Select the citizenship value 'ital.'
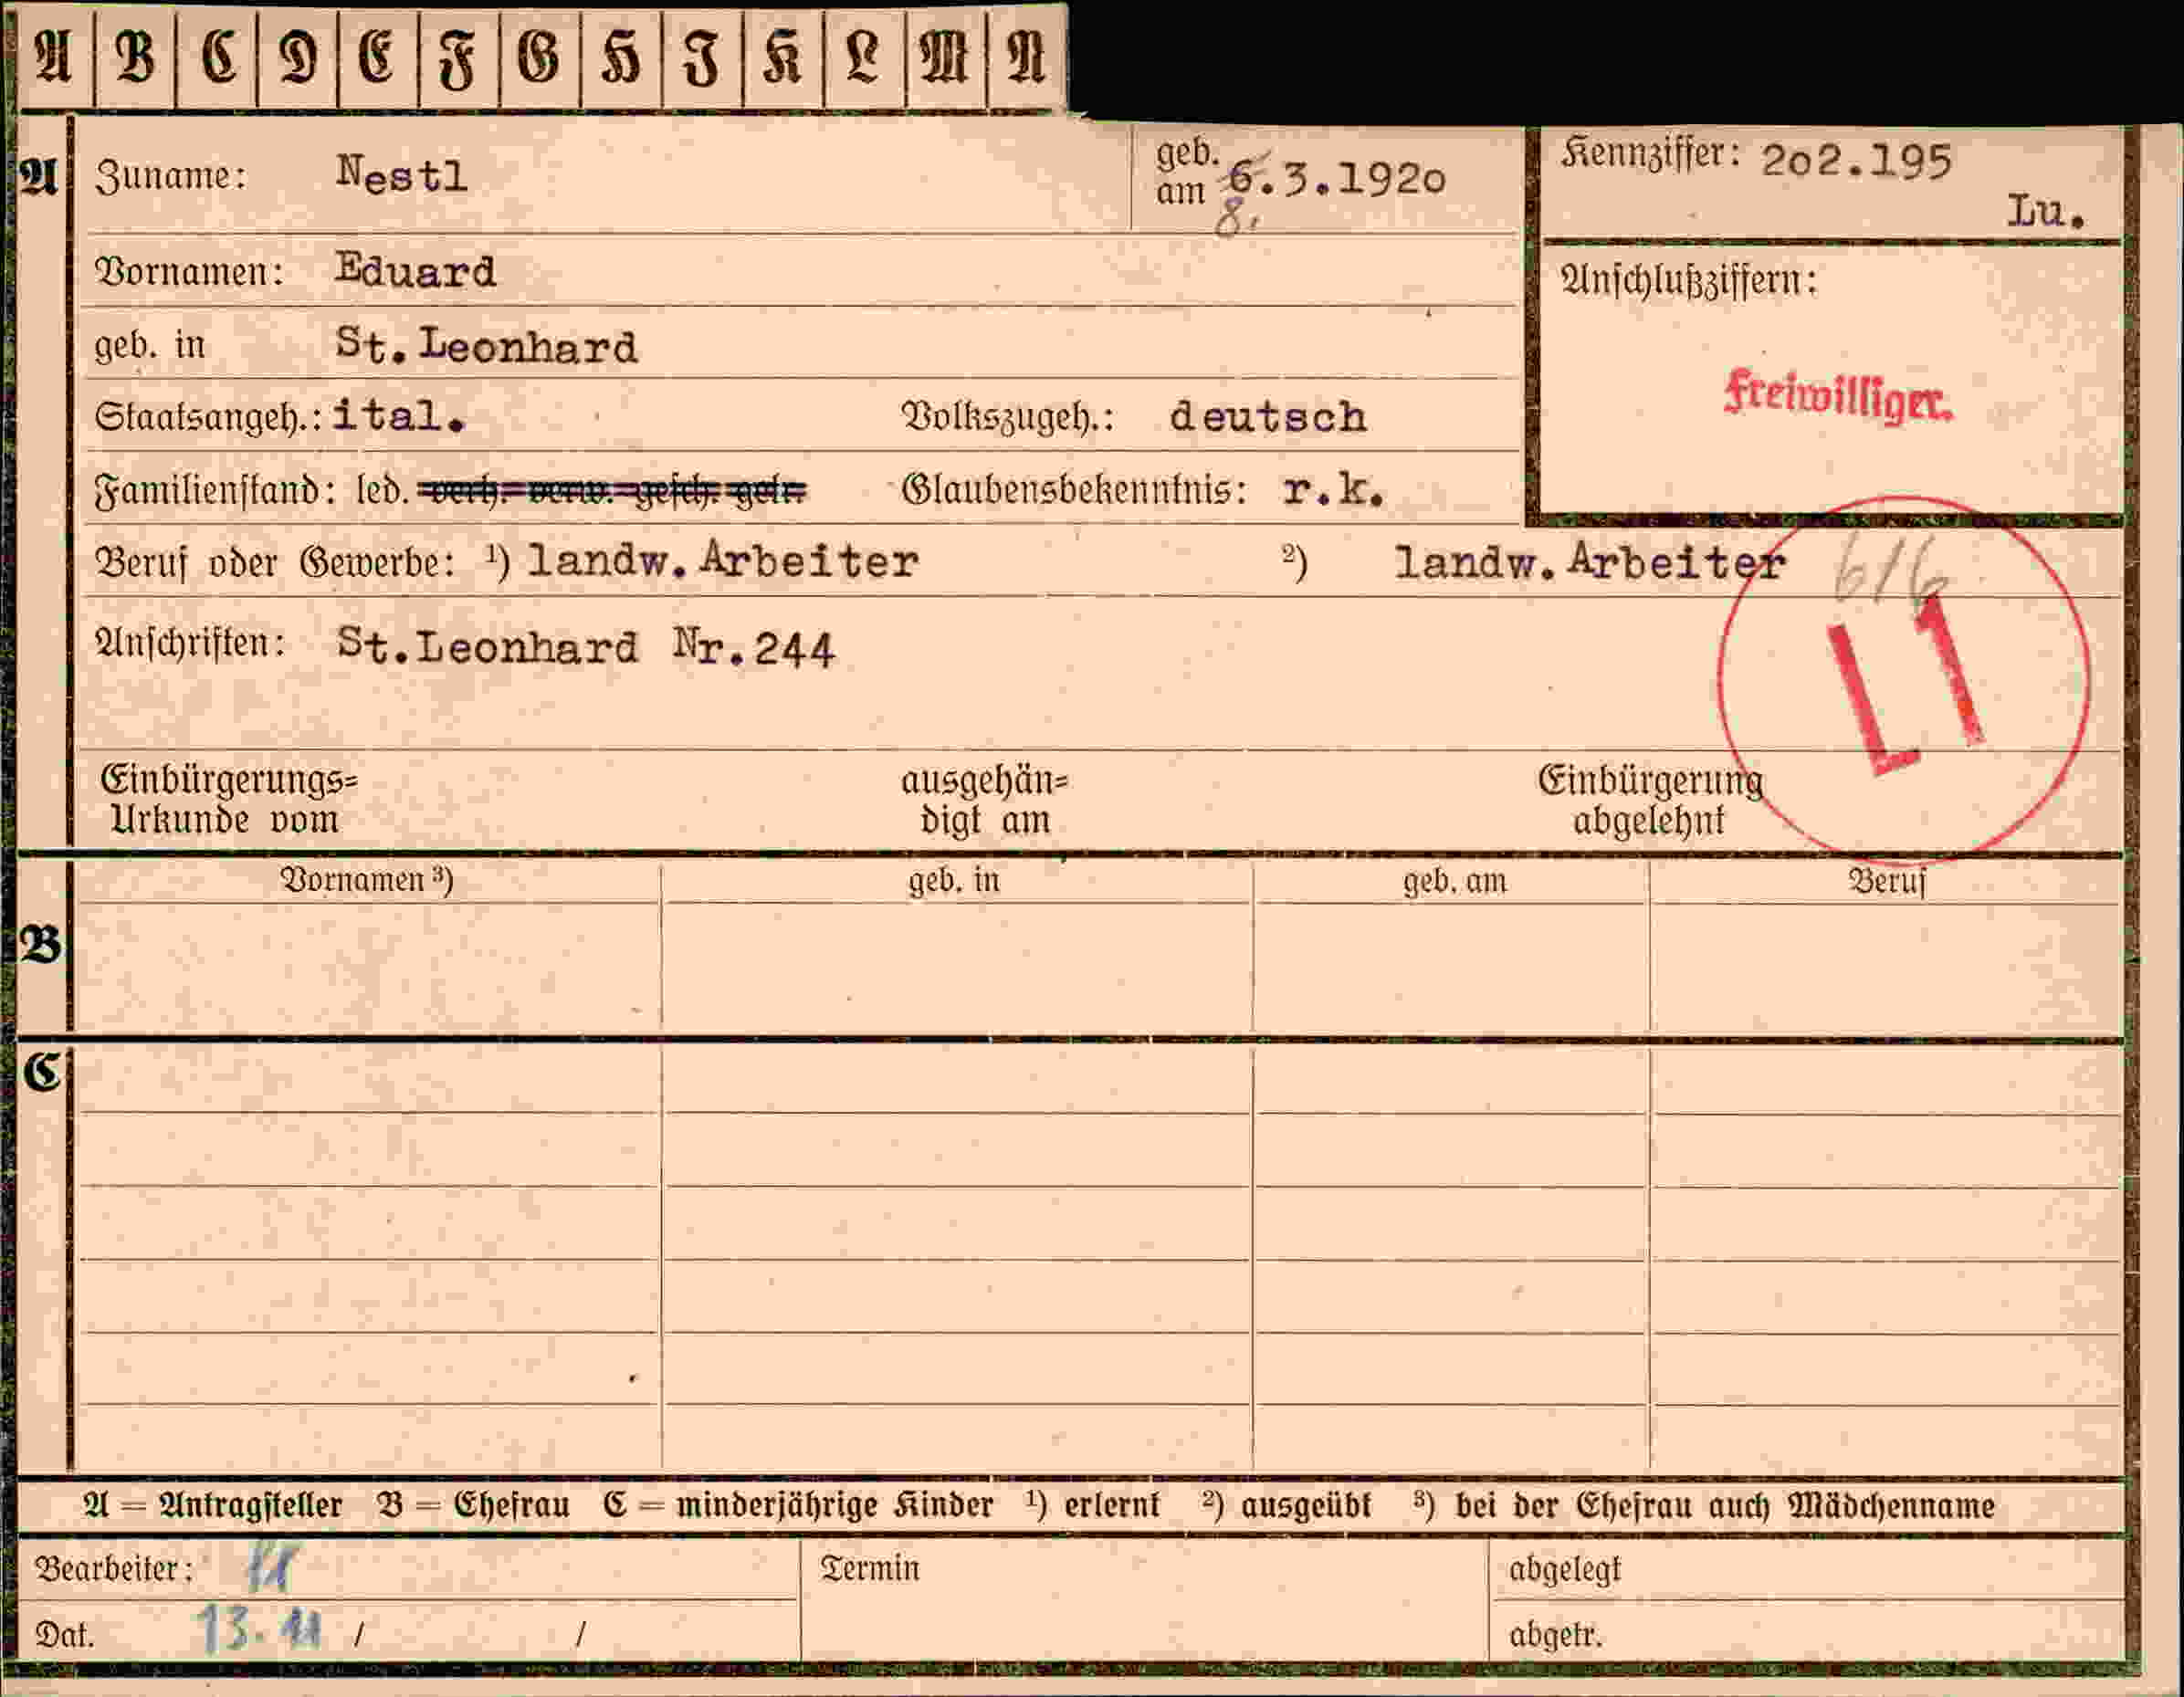This screenshot has width=2184, height=1697. (399, 416)
